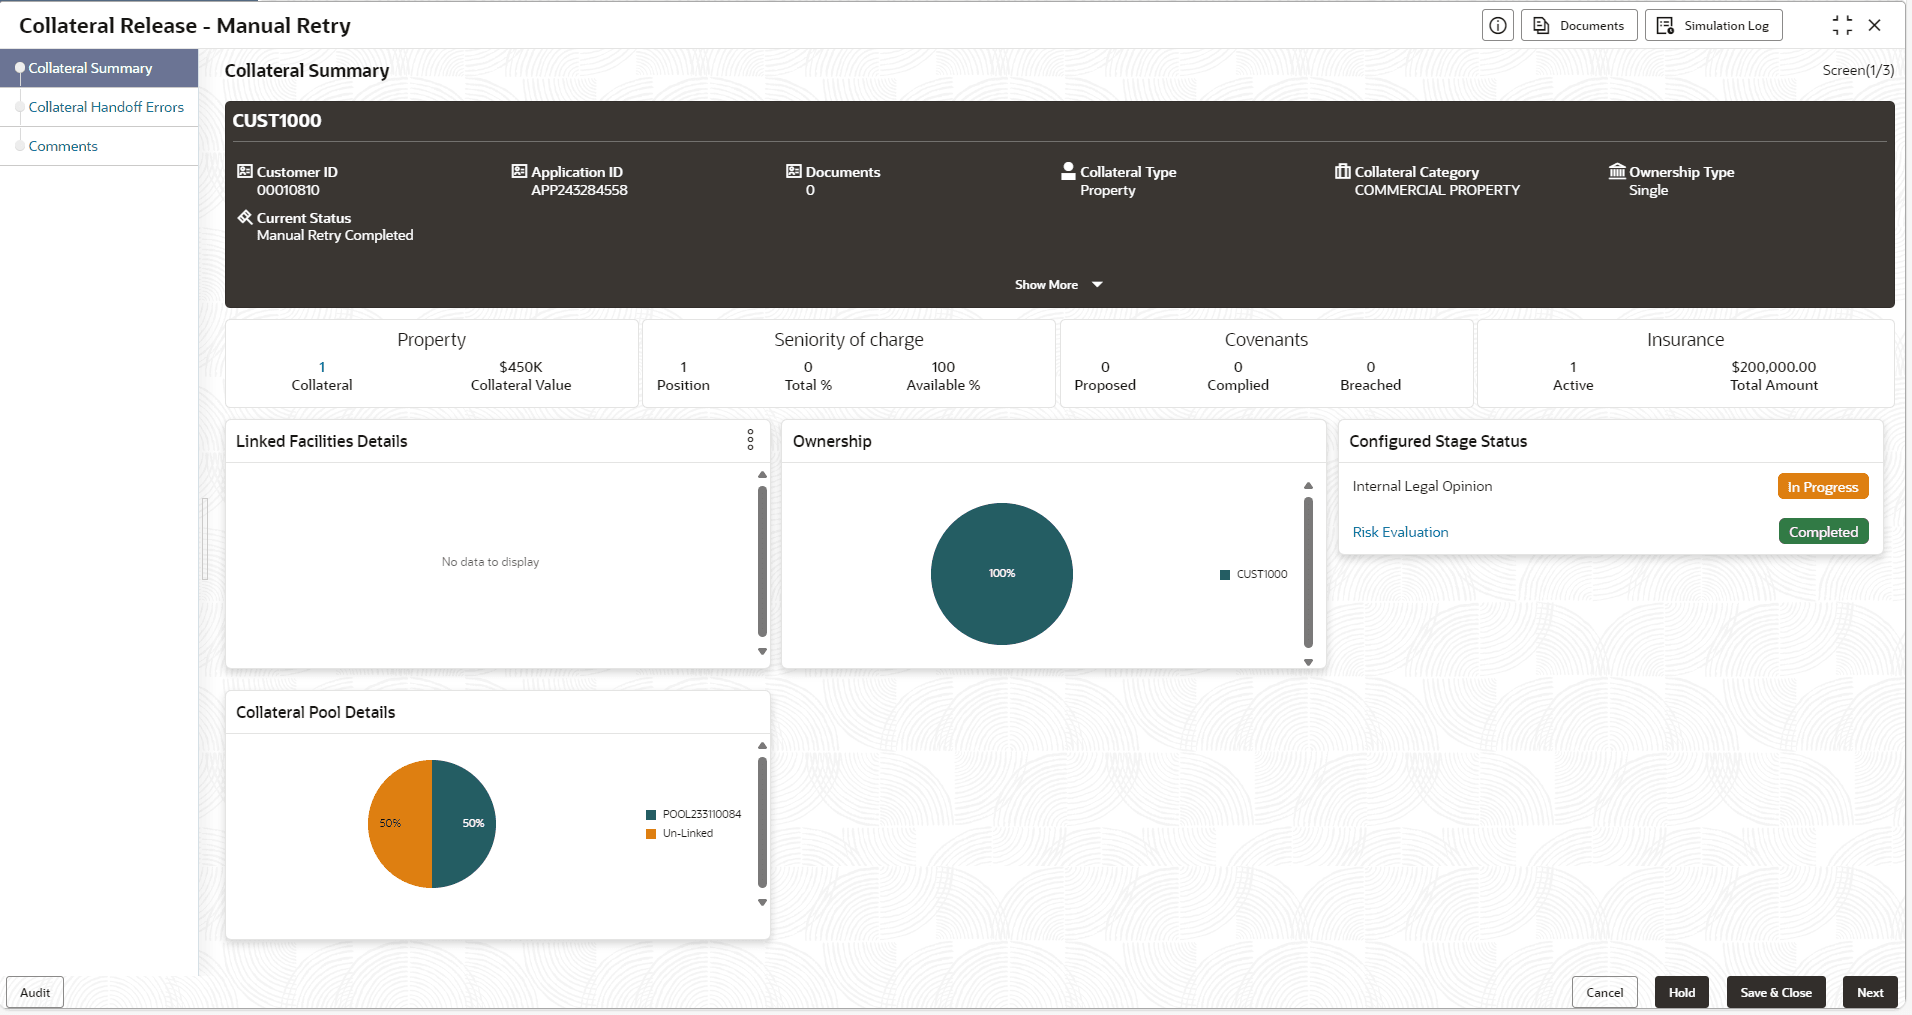Click Collateral Pool Details scroll up arrow

pyautogui.click(x=762, y=745)
